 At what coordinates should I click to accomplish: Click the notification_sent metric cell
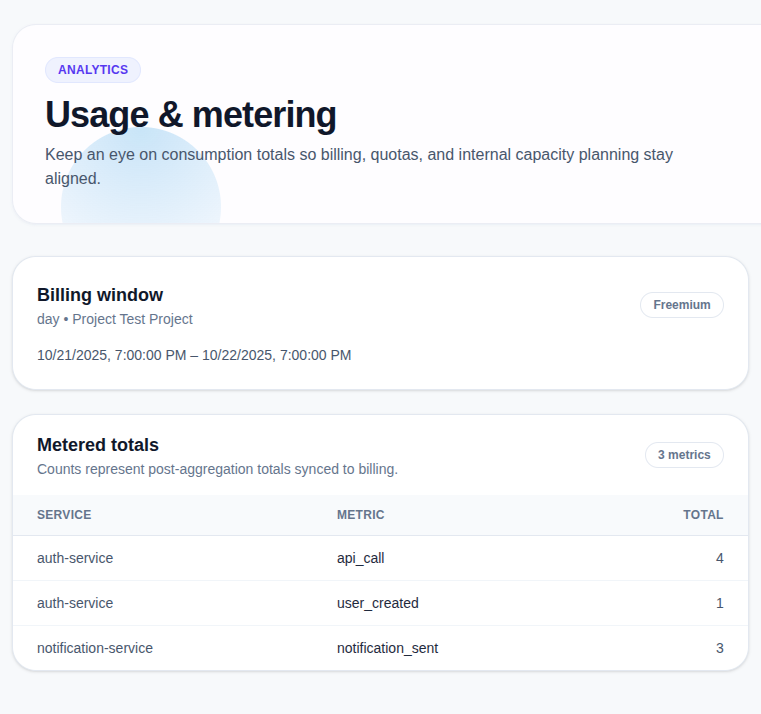387,648
